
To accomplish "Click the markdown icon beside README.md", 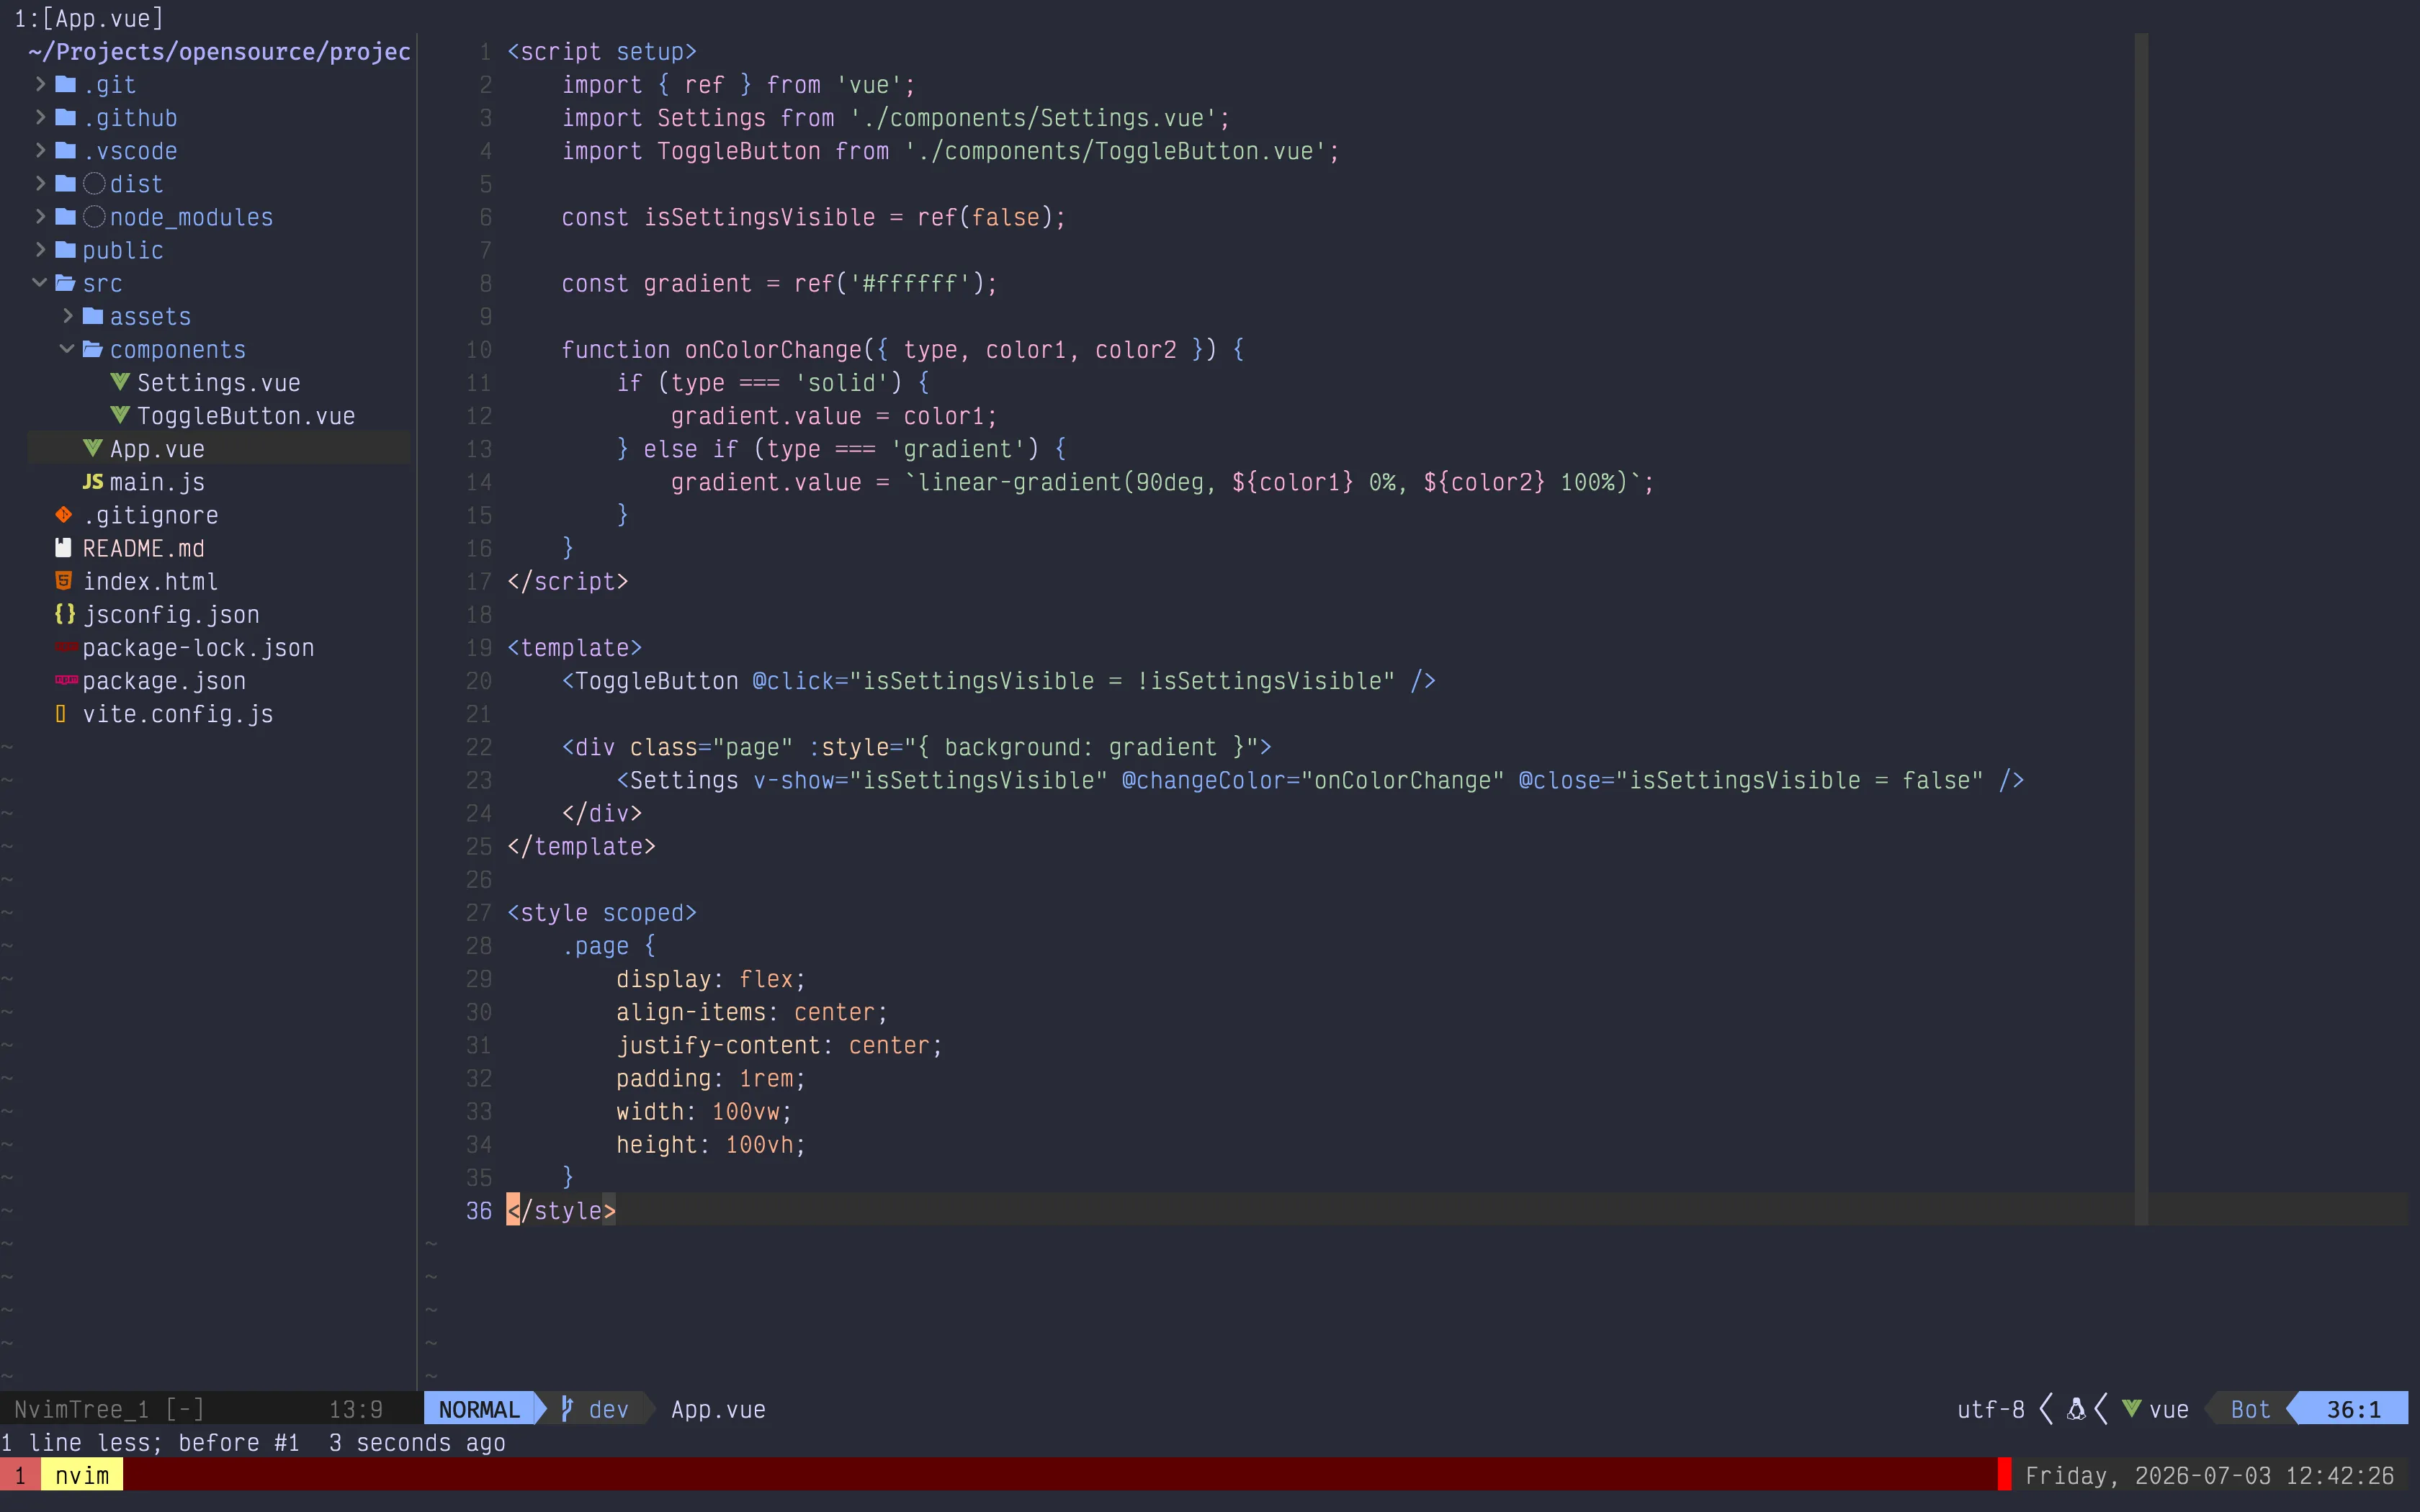I will (x=64, y=548).
